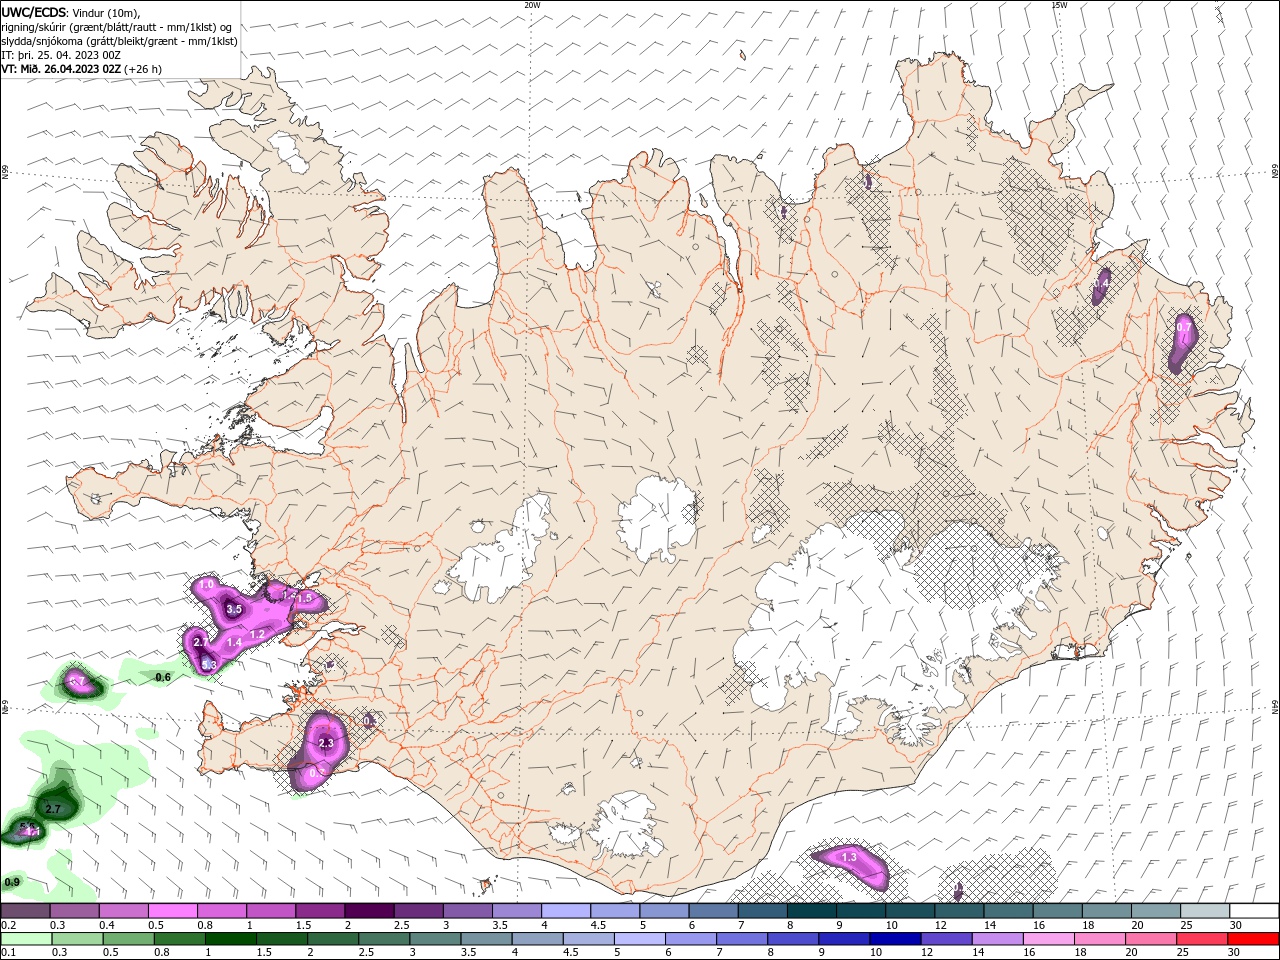Select the 0.4 label on the snow scale

pos(107,925)
